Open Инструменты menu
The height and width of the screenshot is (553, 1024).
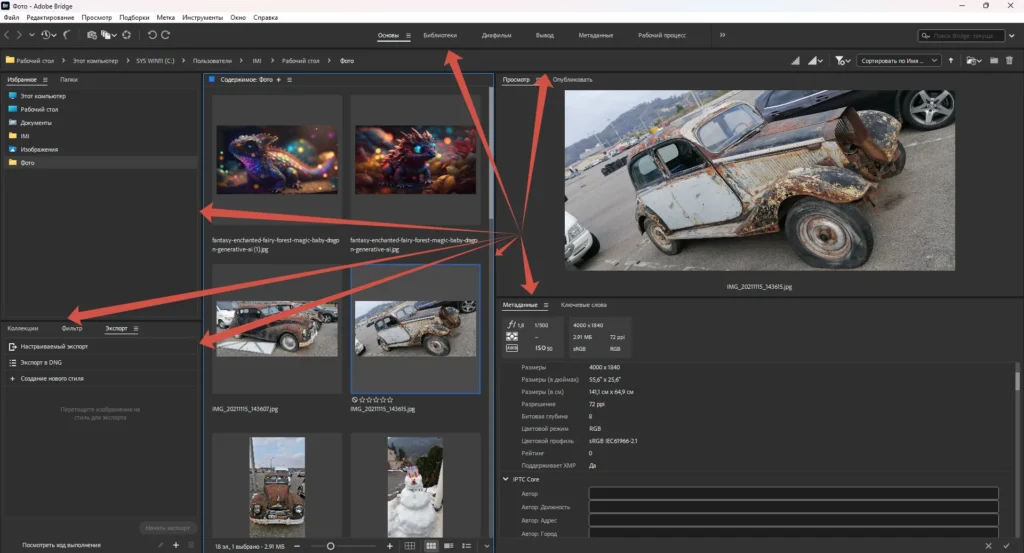point(202,18)
